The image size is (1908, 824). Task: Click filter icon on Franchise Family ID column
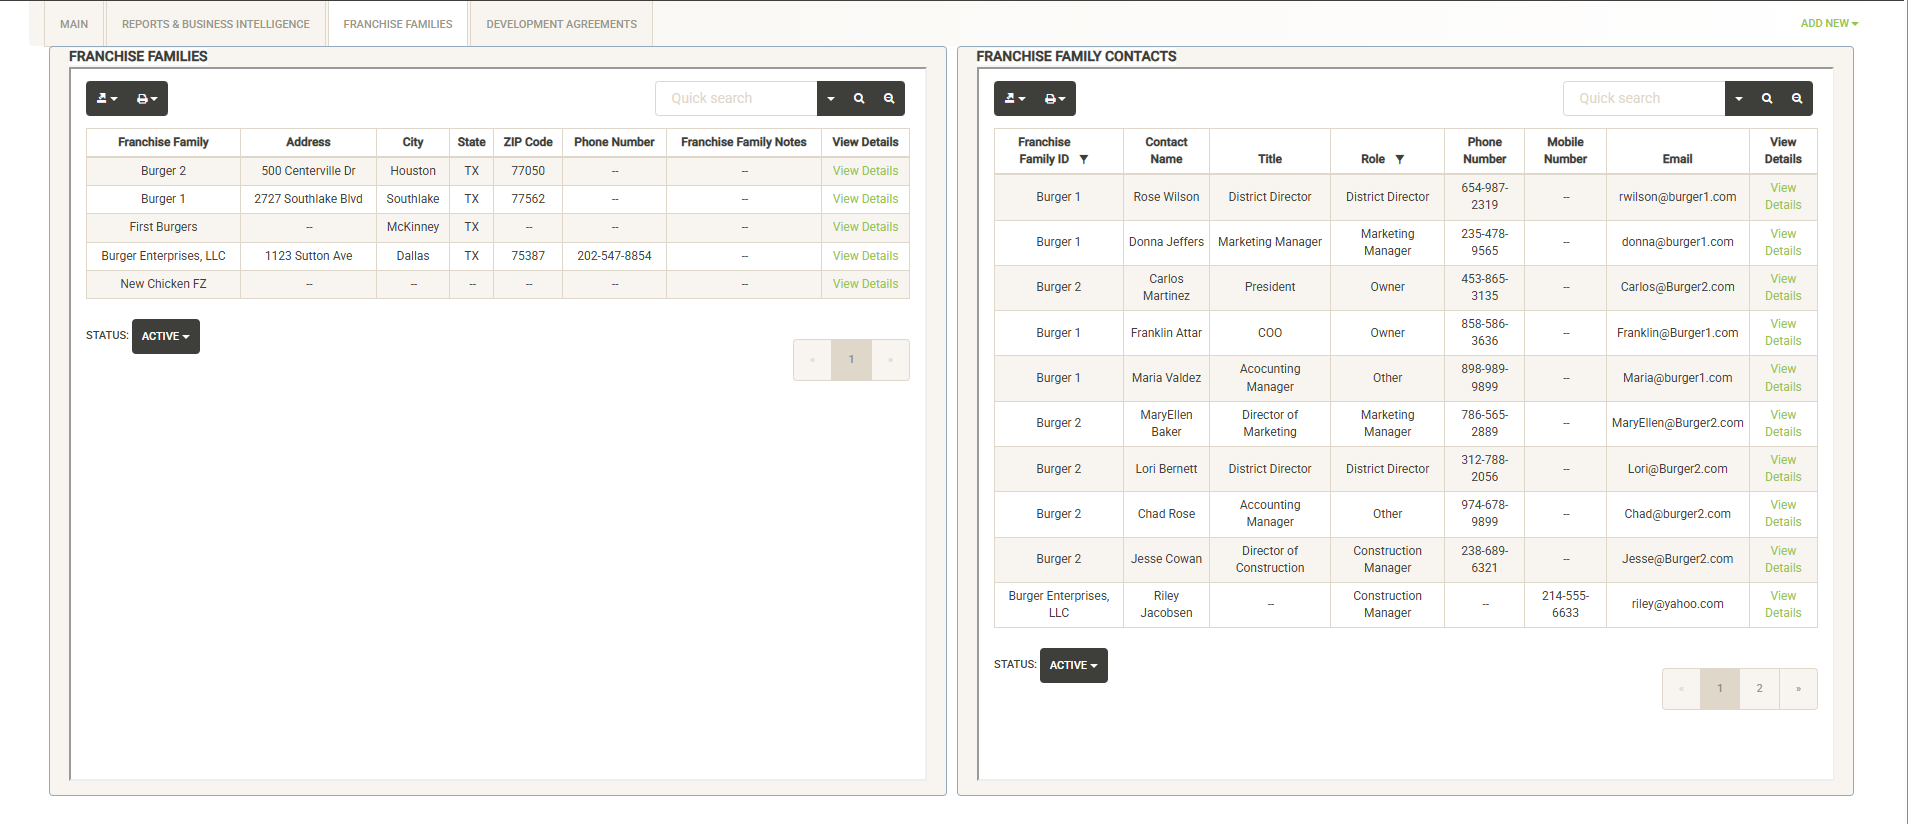(x=1084, y=160)
